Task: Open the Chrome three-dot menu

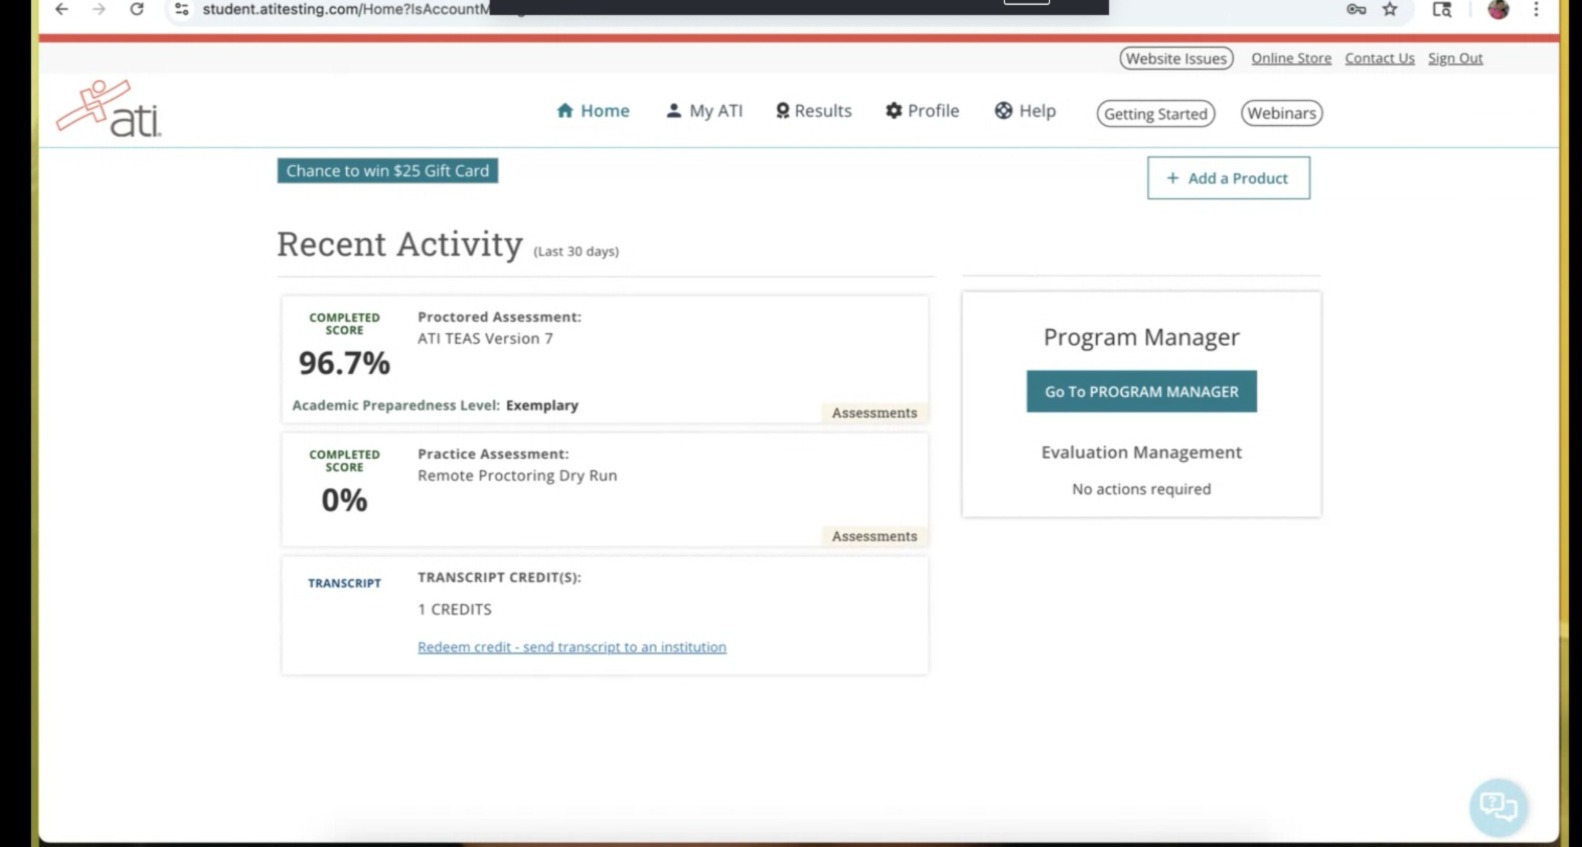Action: tap(1536, 9)
